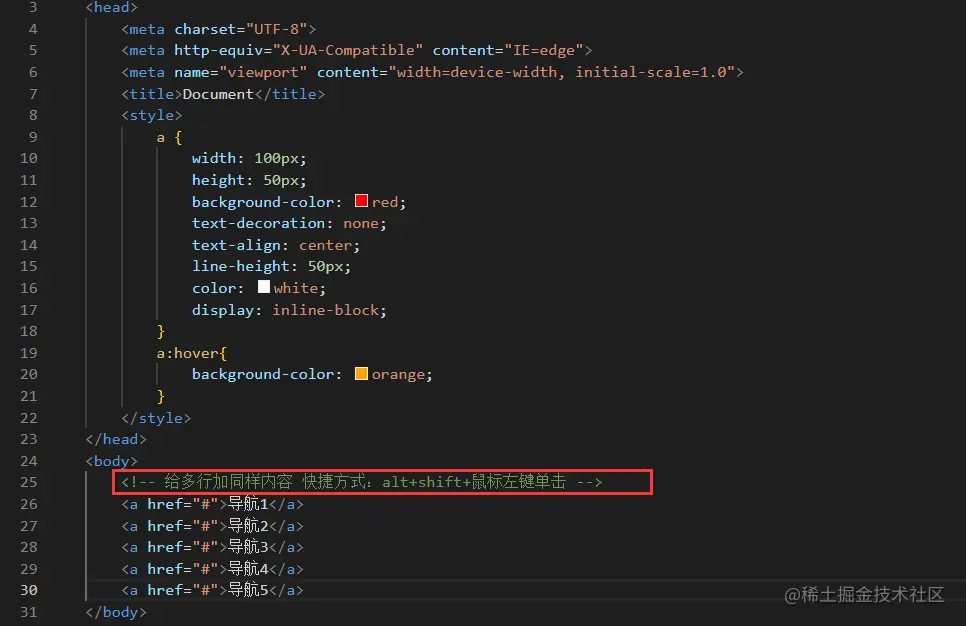Viewport: 966px width, 626px height.
Task: Click the closing </style> tag
Action: point(156,418)
